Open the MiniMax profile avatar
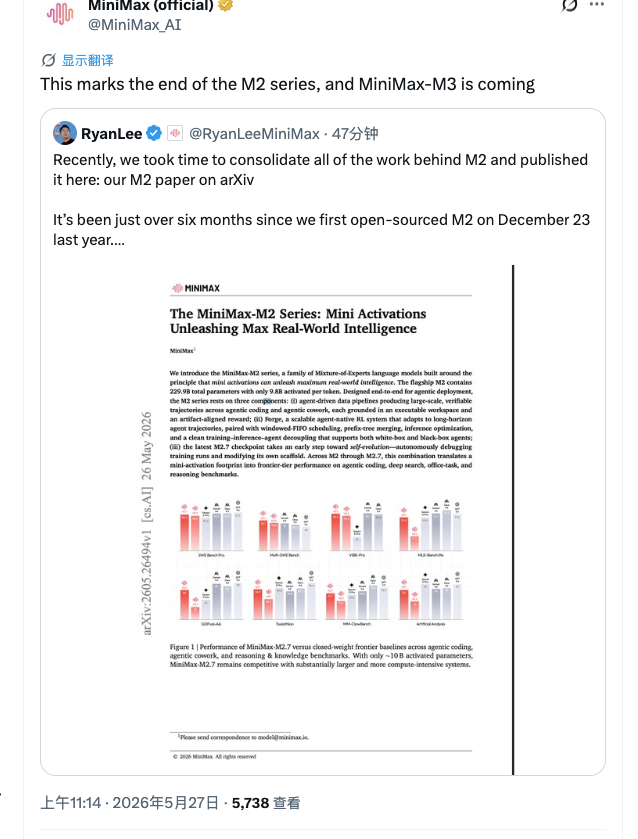This screenshot has height=839, width=638. point(60,16)
